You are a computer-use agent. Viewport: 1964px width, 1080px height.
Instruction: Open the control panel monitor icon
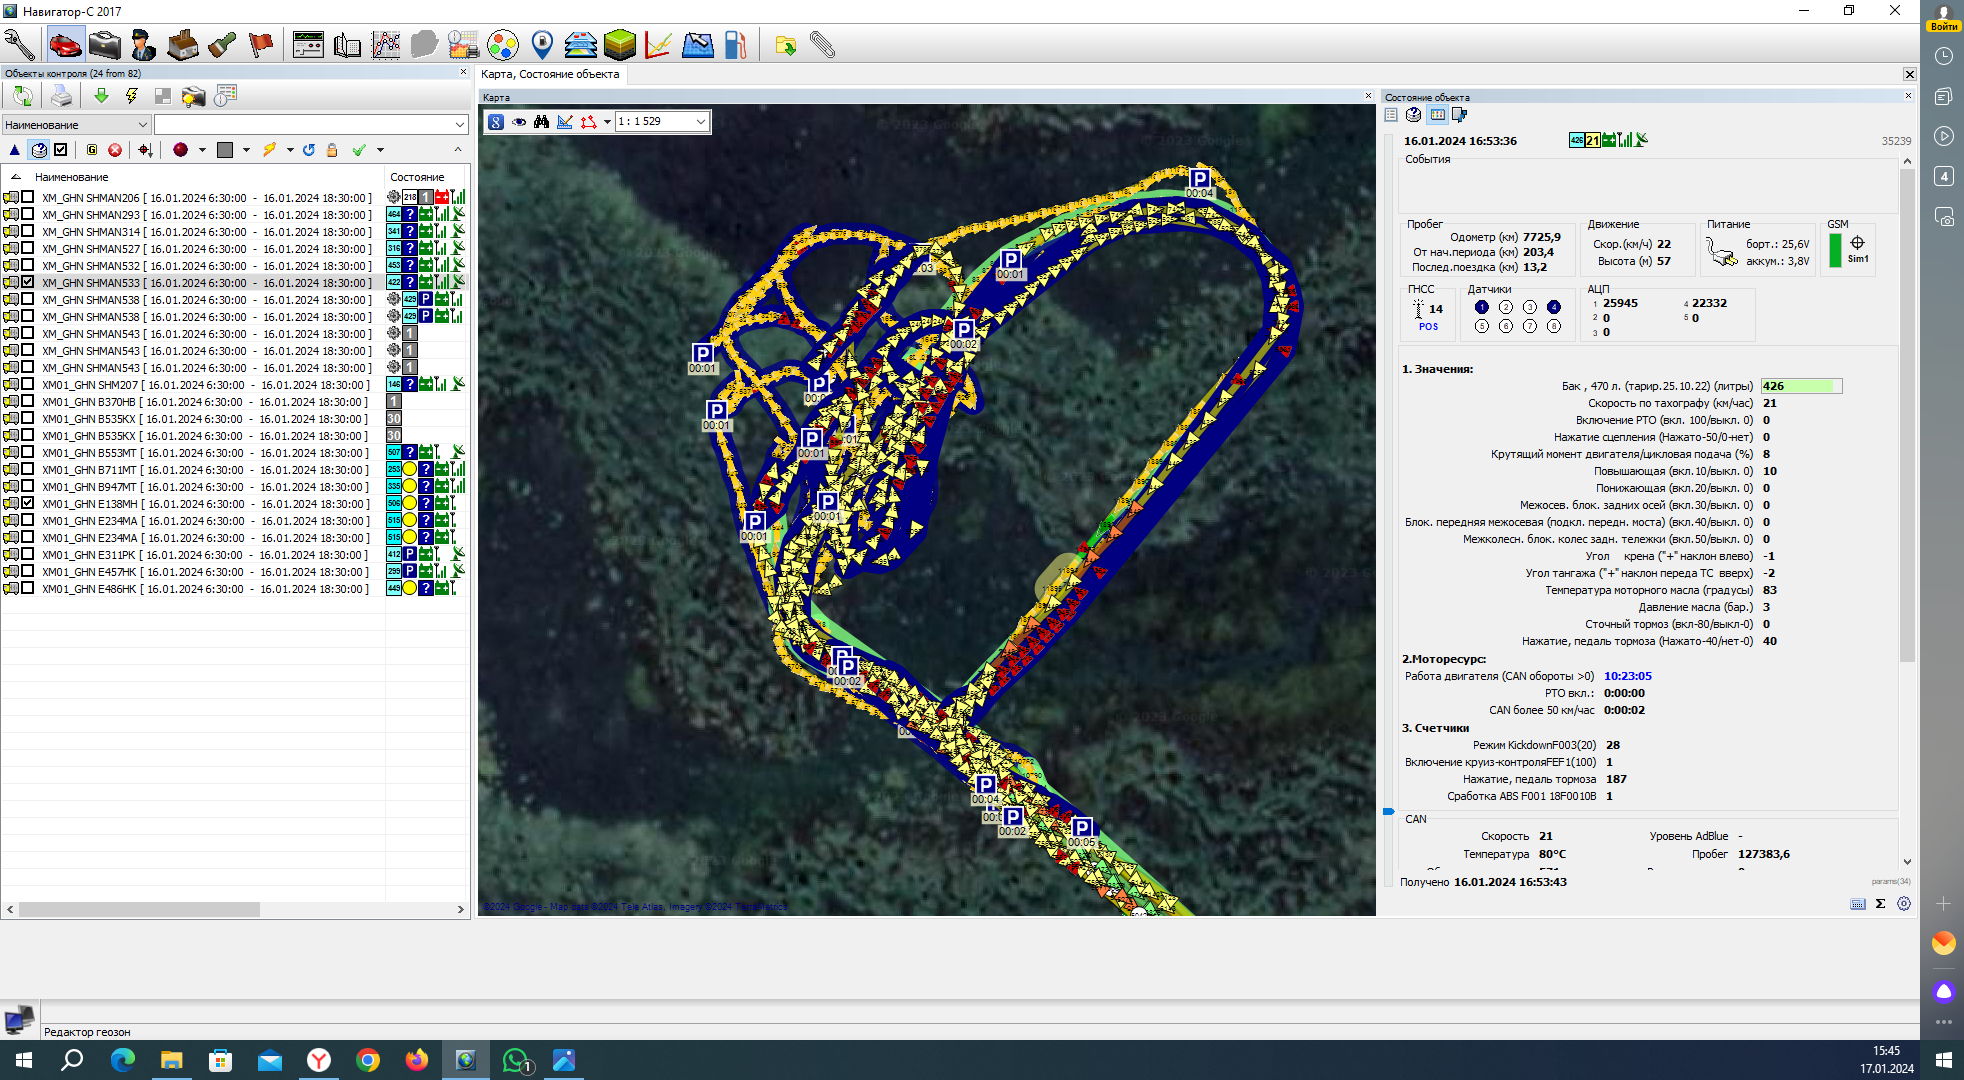click(308, 44)
